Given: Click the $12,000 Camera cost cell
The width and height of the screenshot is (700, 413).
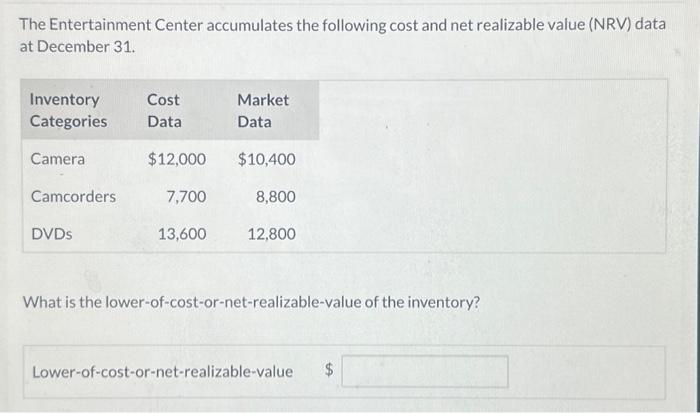Looking at the screenshot, I should tap(177, 159).
